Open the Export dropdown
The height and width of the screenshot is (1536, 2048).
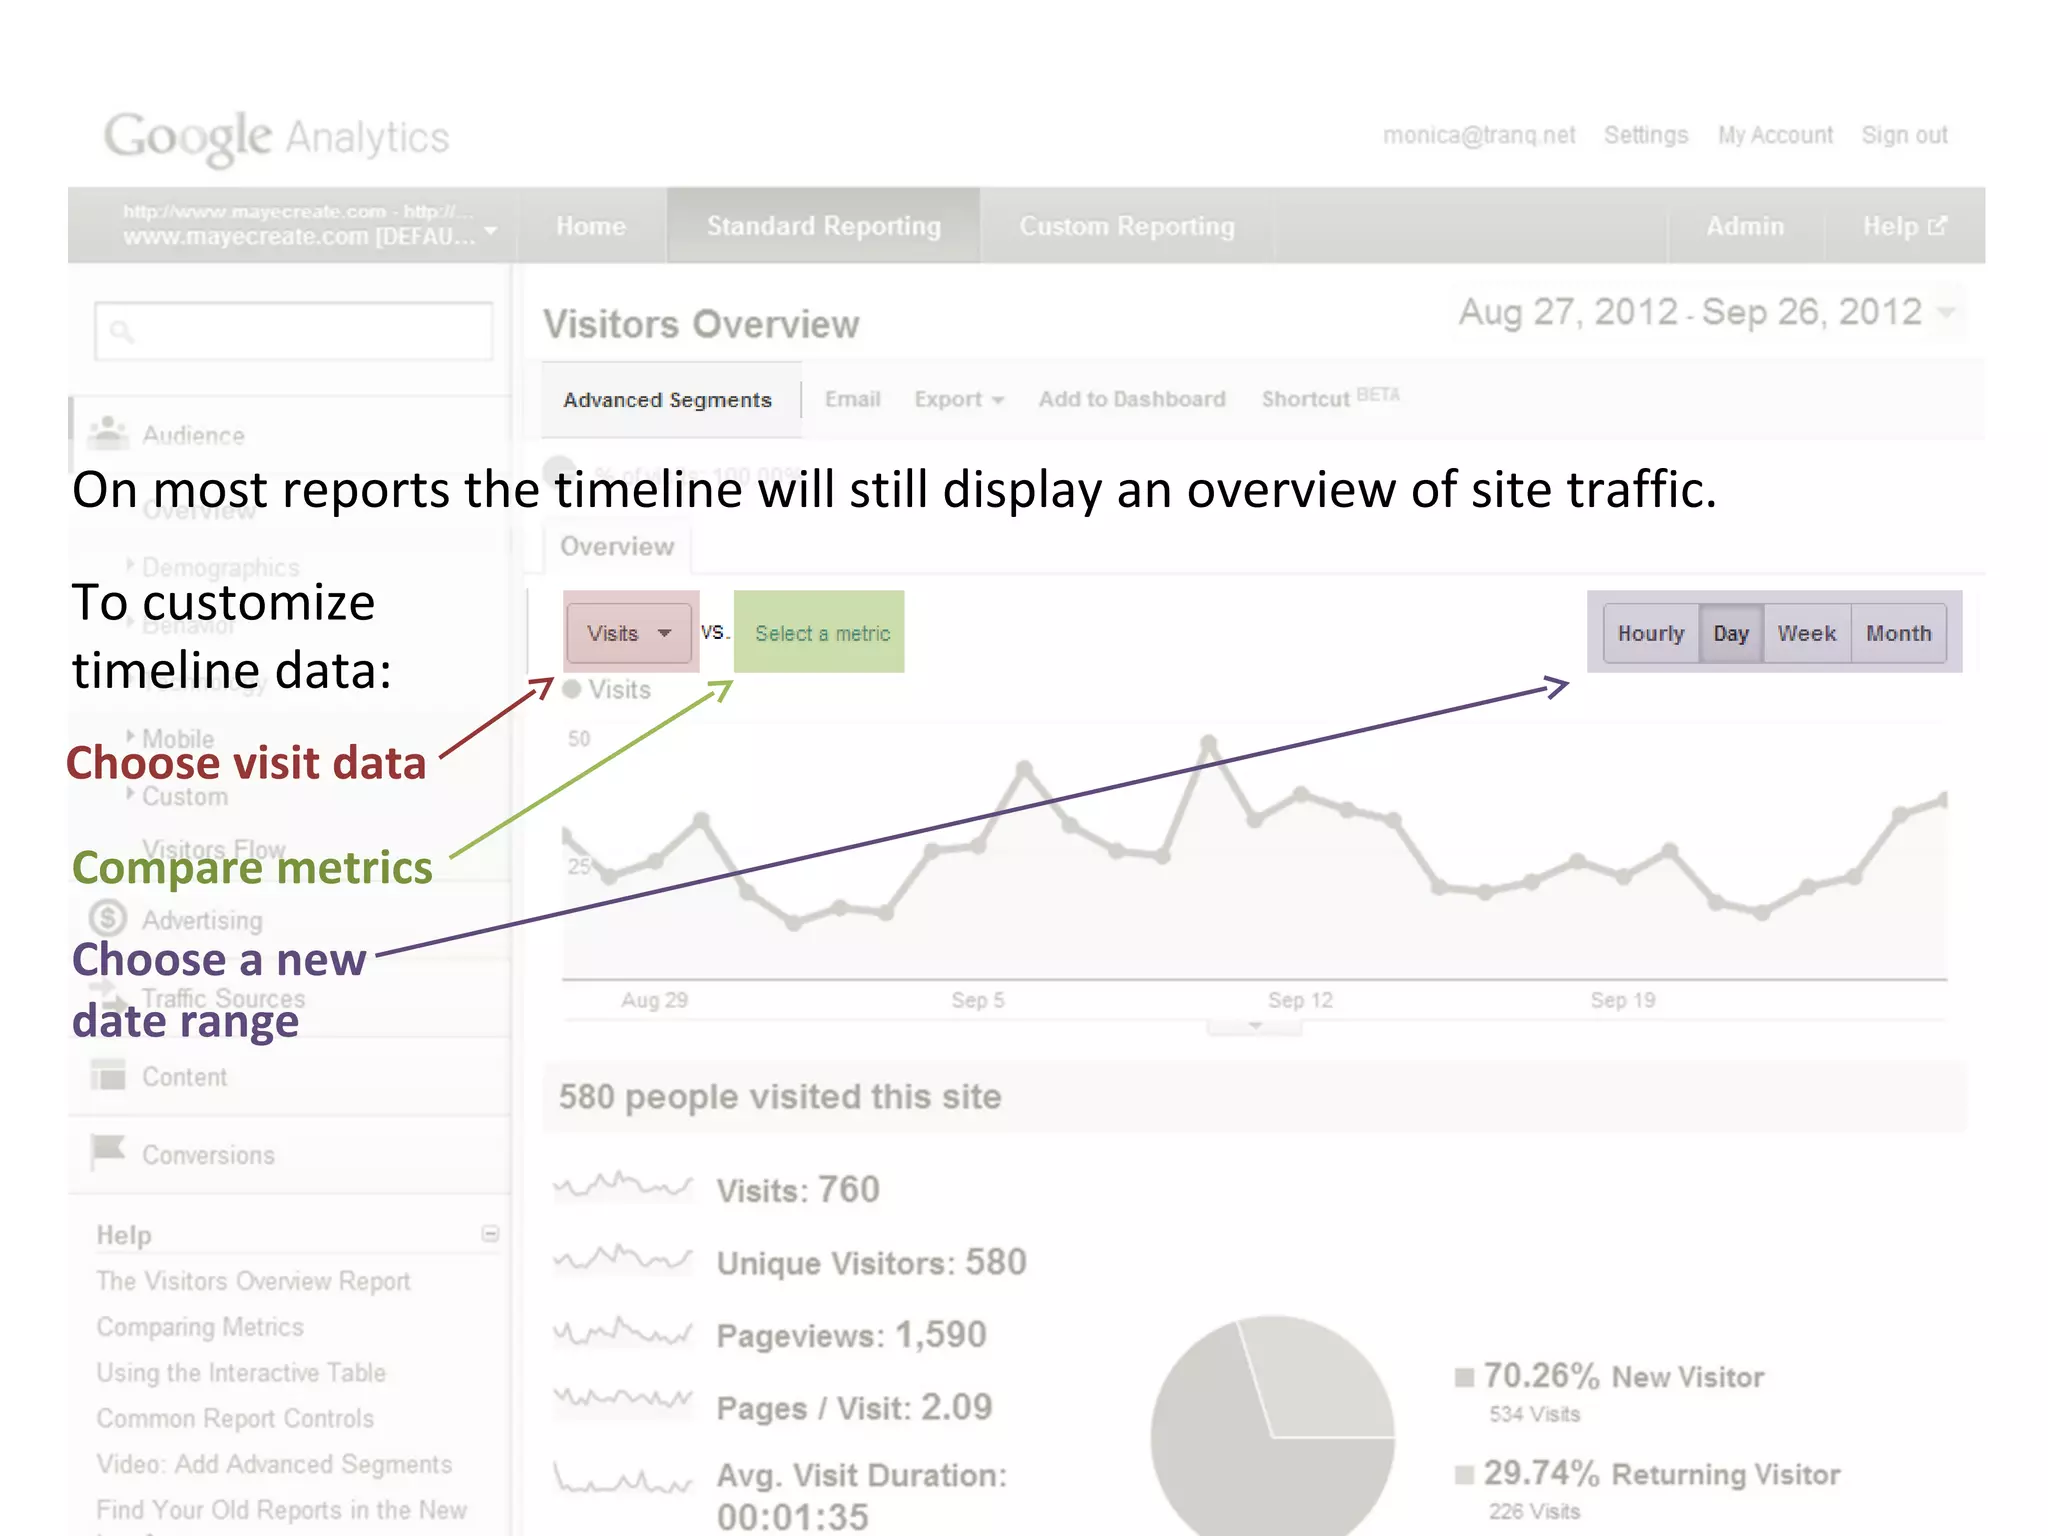pos(958,400)
